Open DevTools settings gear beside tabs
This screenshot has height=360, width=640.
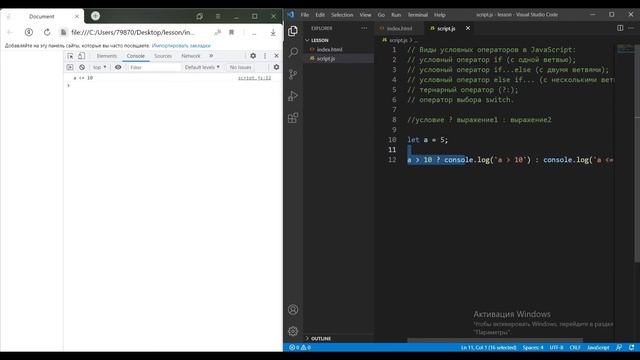click(x=253, y=56)
